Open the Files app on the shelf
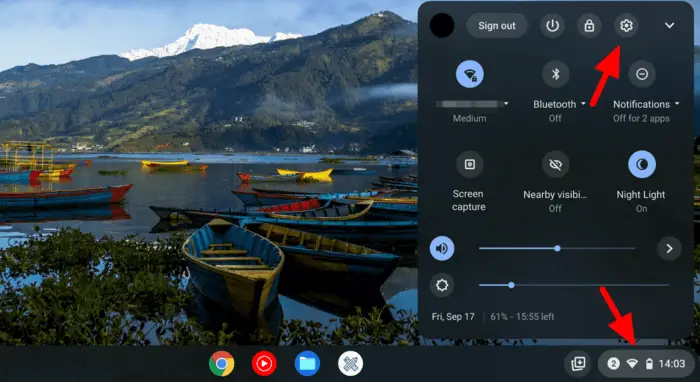 (x=307, y=364)
